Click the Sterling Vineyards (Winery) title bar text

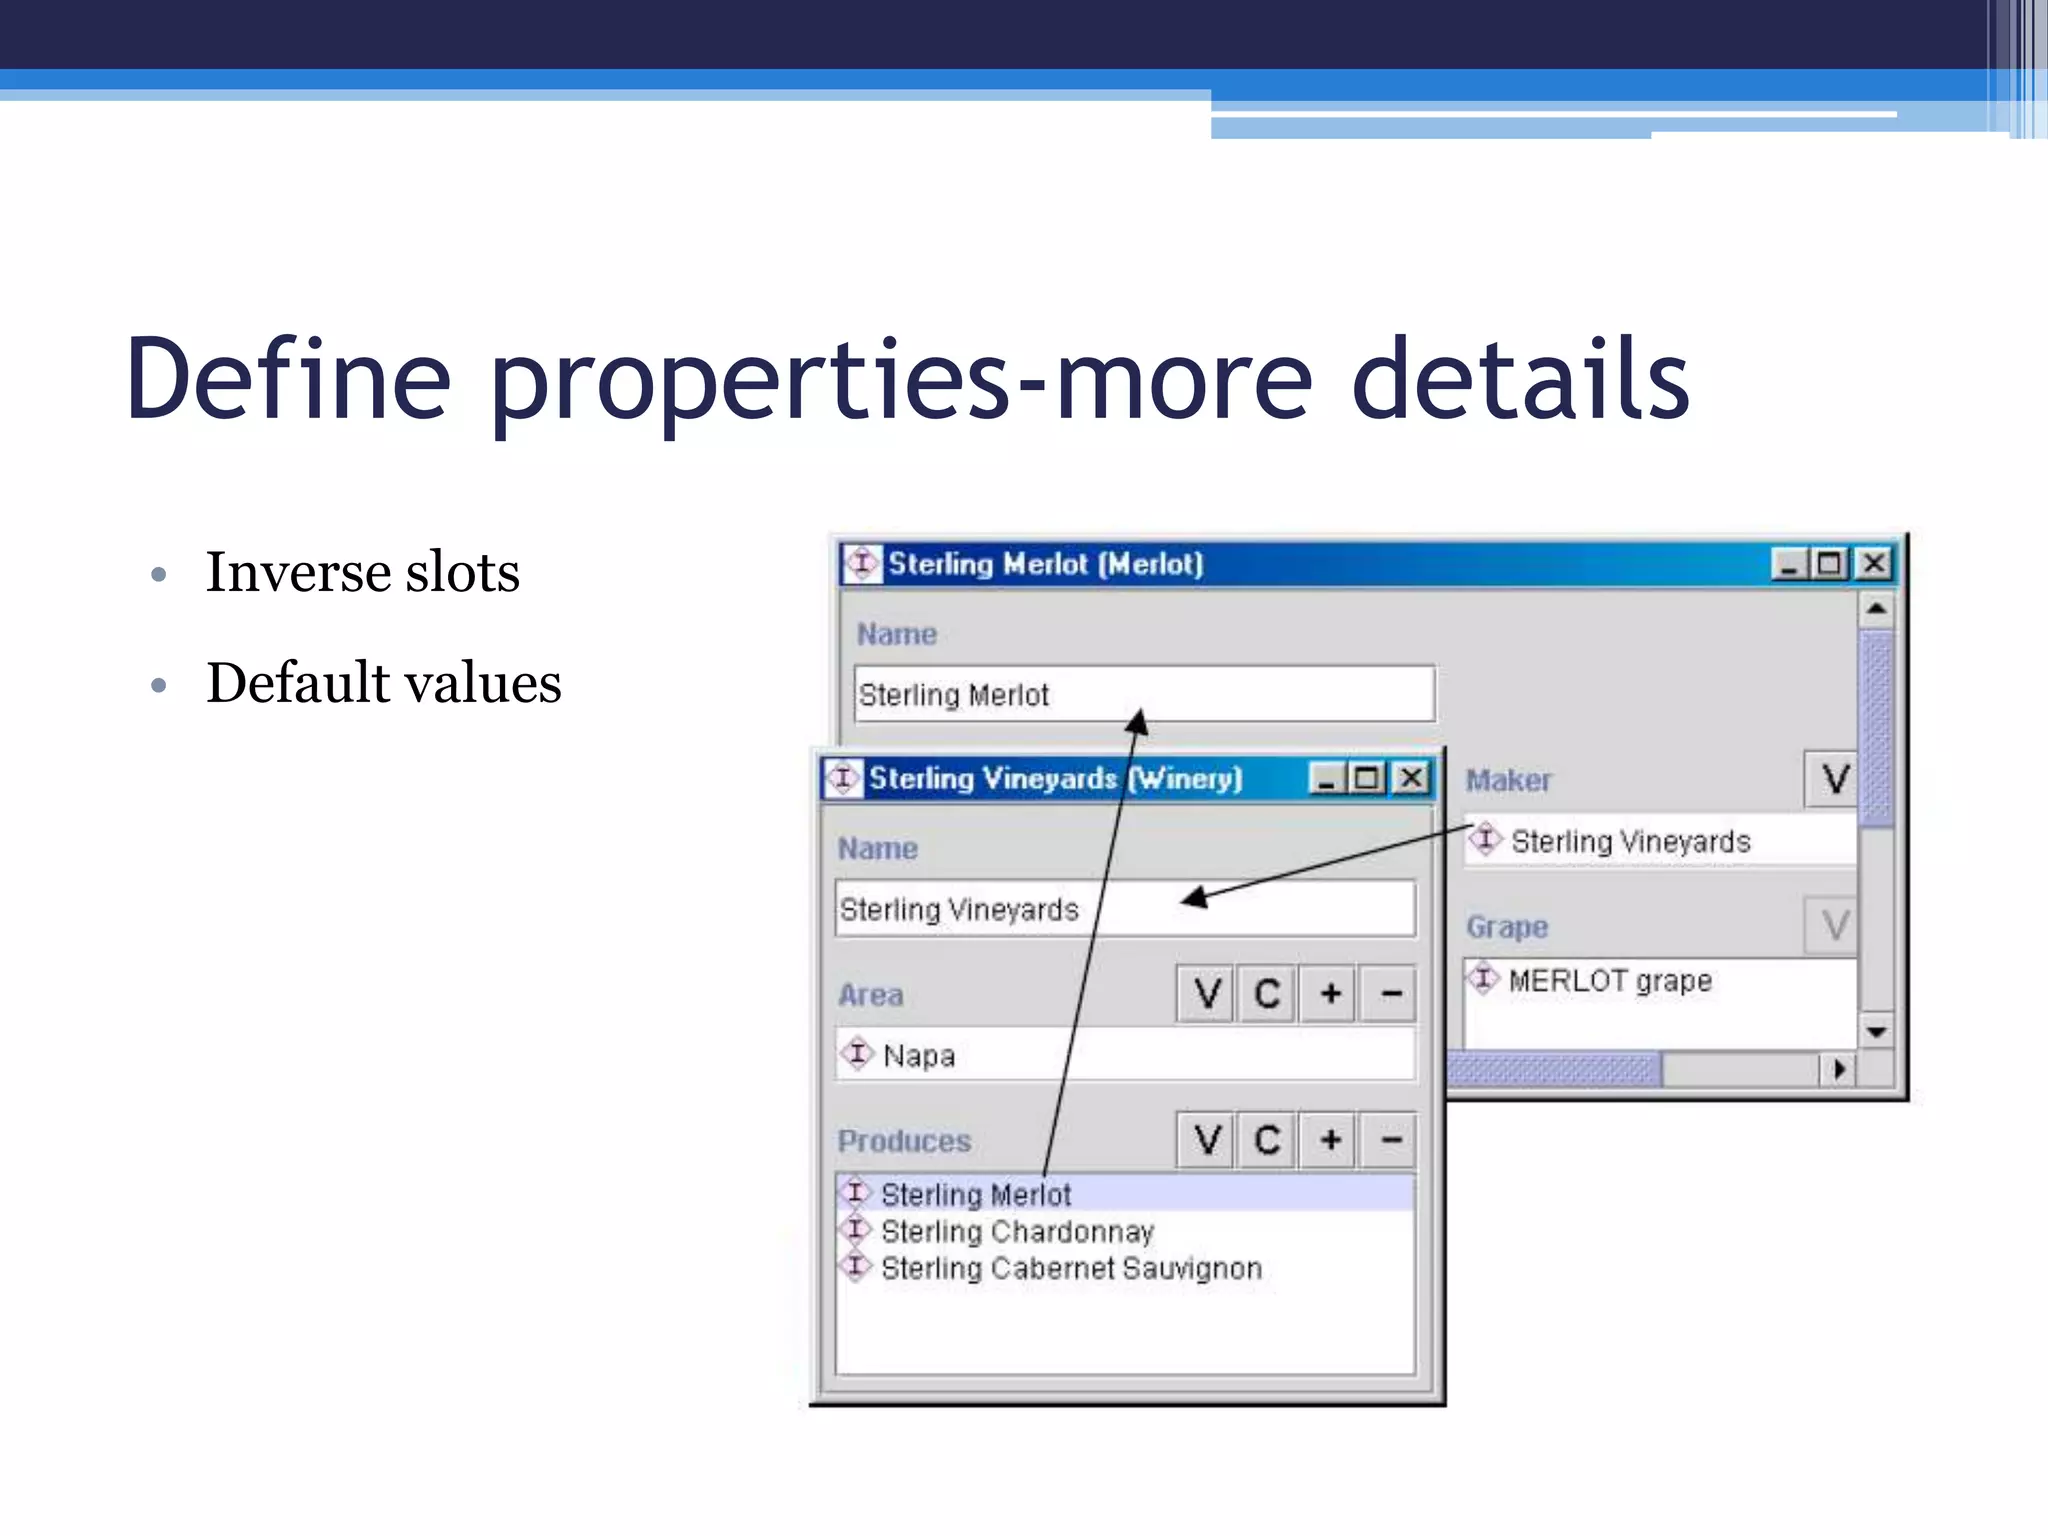click(x=1056, y=778)
